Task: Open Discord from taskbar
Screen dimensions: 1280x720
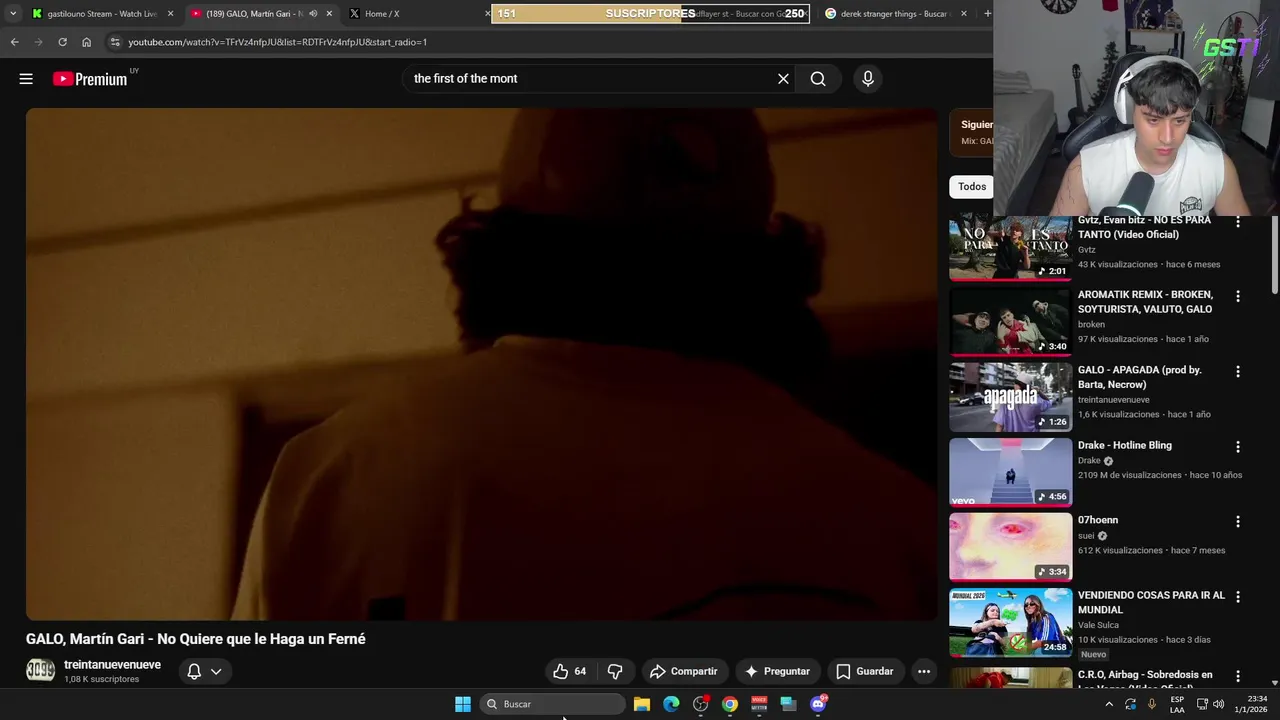Action: point(819,704)
